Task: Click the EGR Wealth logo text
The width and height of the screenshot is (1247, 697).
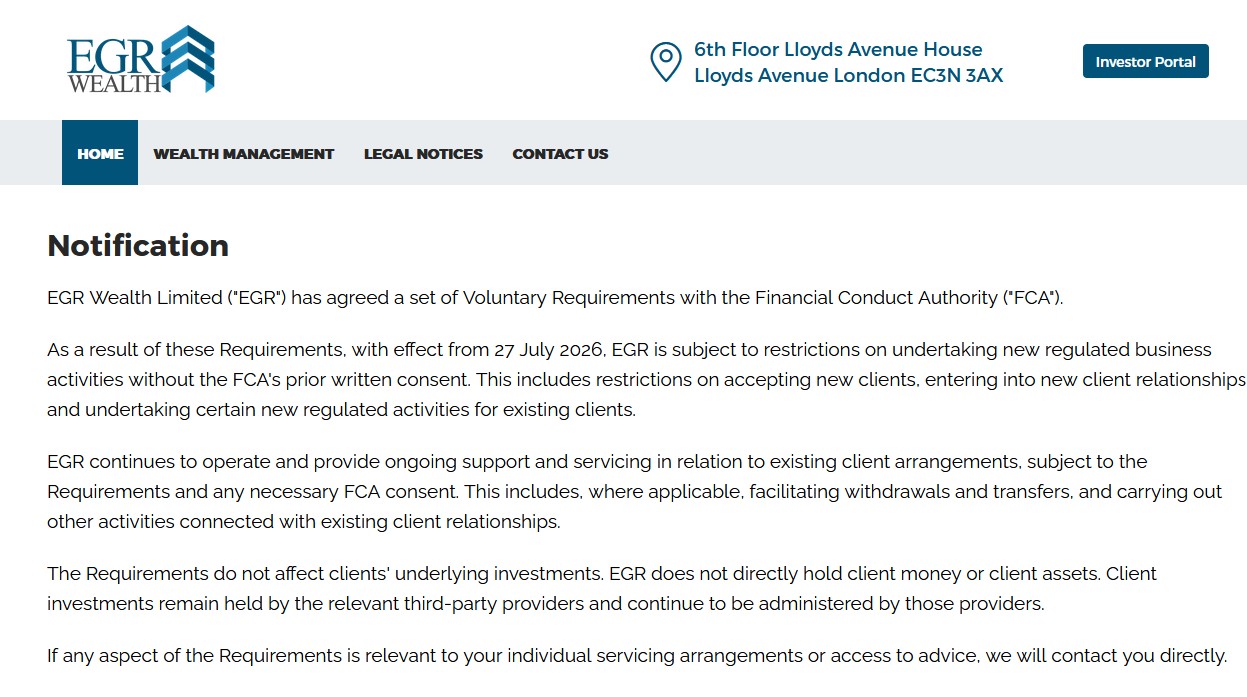Action: click(x=114, y=65)
